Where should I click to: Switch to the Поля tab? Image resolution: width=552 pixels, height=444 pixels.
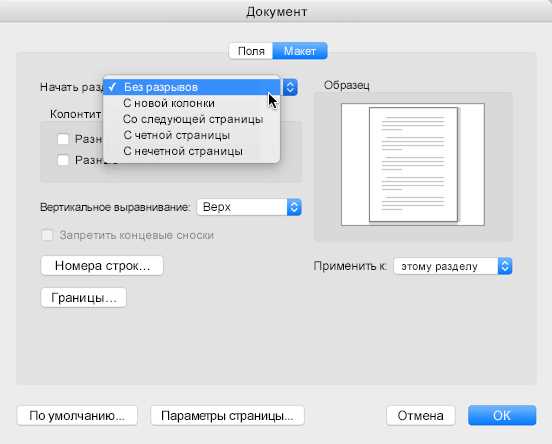click(x=251, y=51)
